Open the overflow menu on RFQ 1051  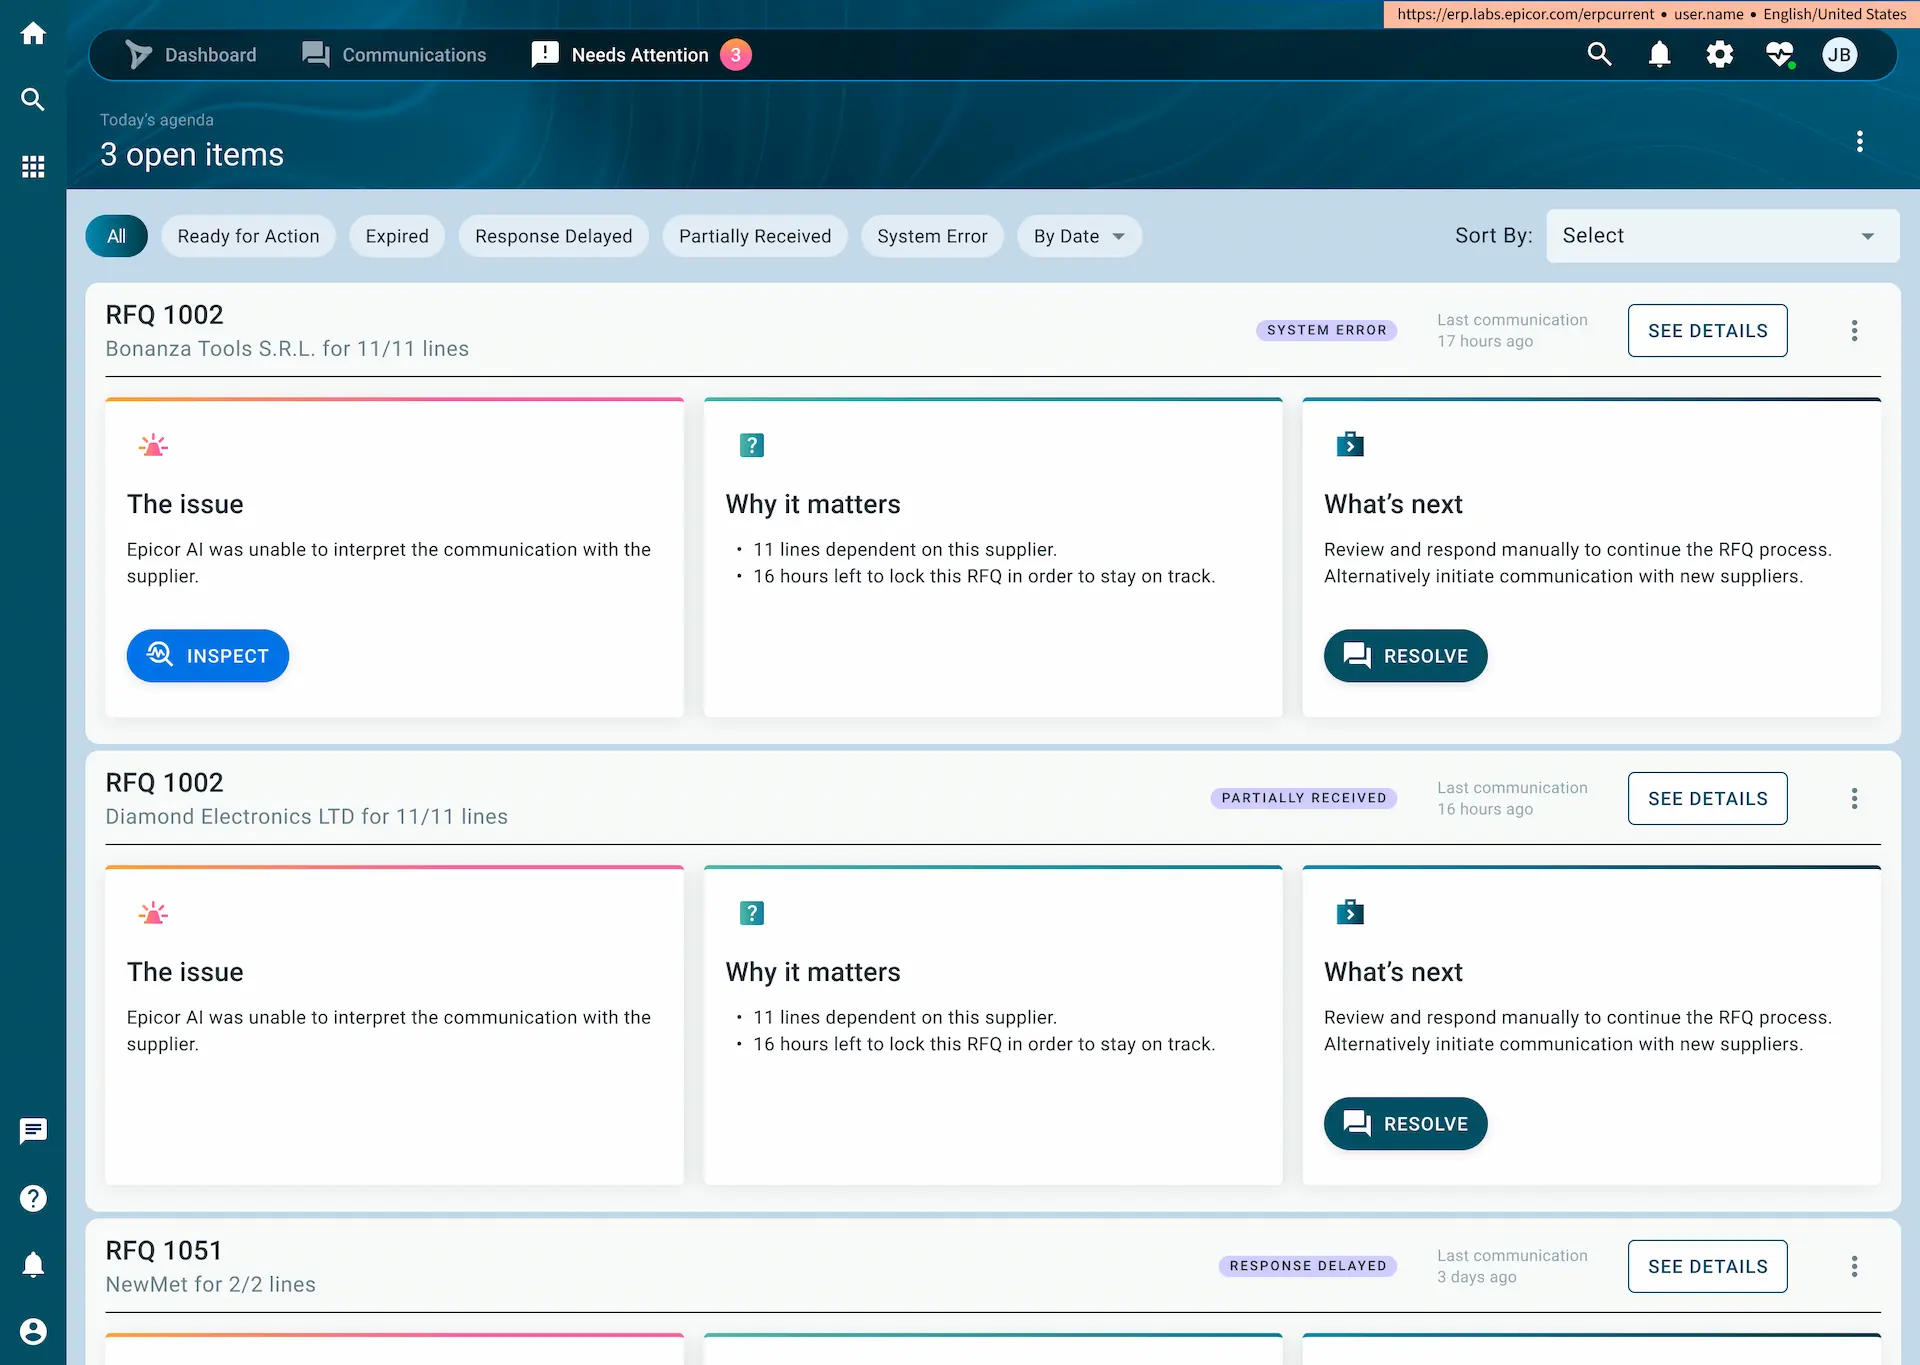tap(1855, 1266)
